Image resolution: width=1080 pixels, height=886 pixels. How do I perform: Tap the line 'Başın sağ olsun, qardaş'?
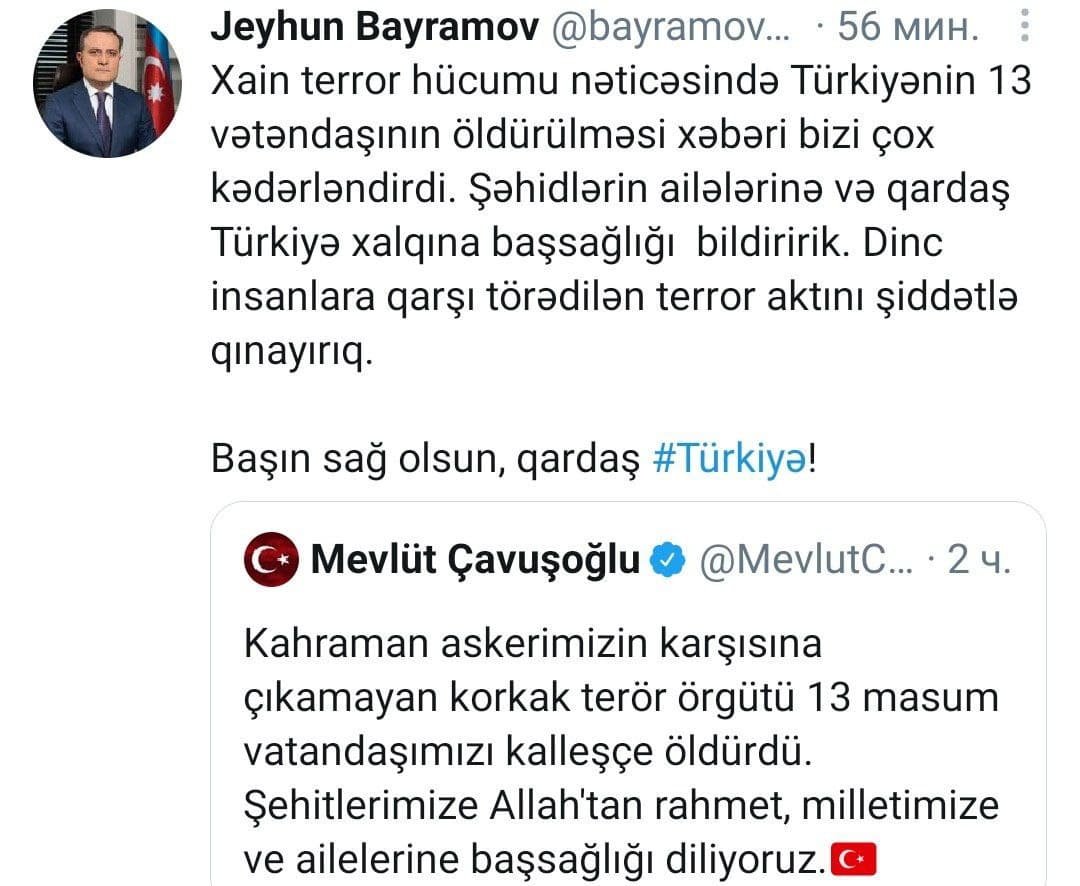tap(426, 458)
